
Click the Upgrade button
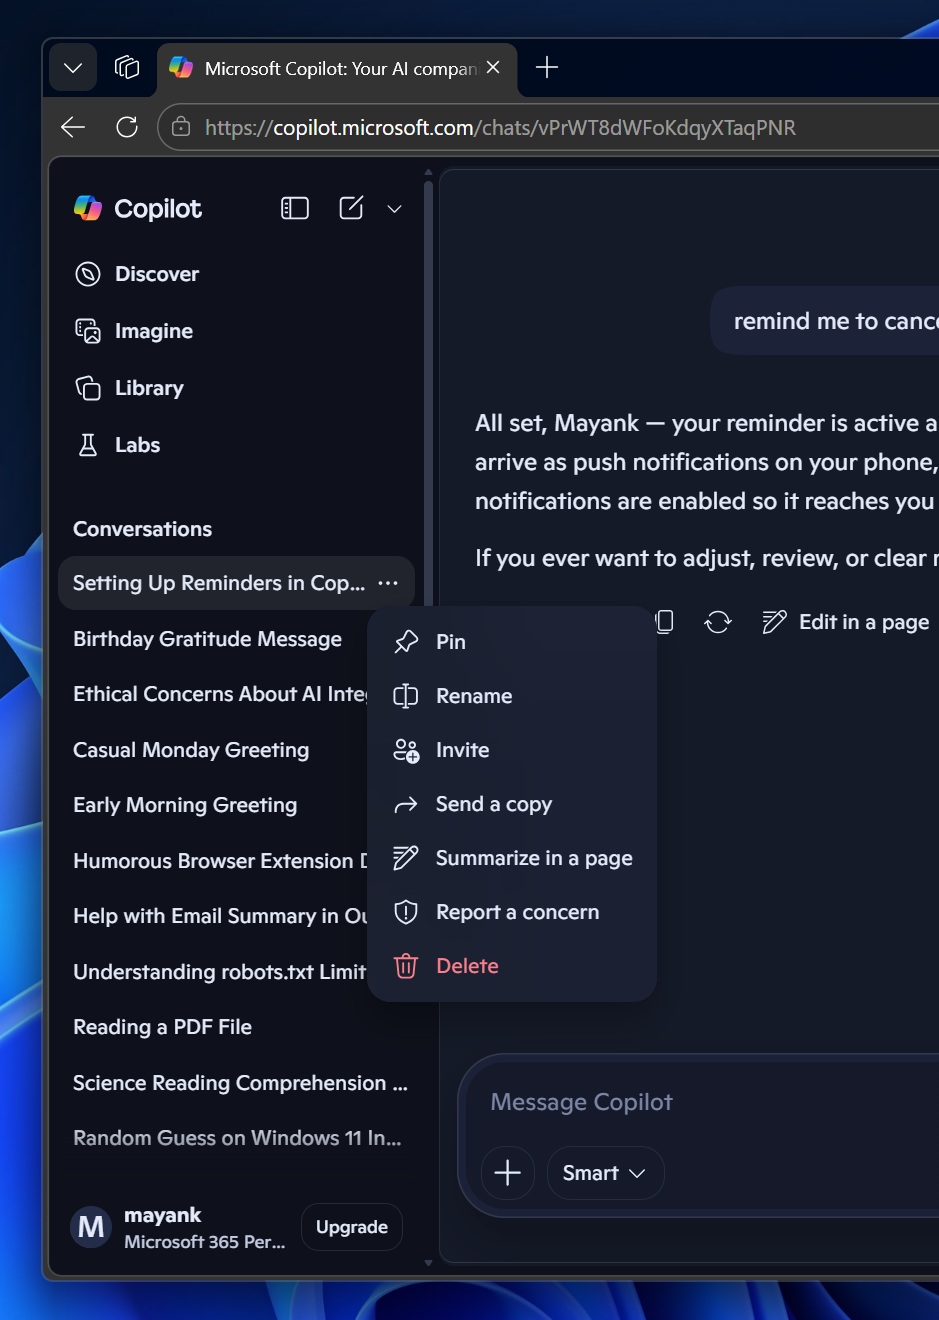pyautogui.click(x=351, y=1226)
